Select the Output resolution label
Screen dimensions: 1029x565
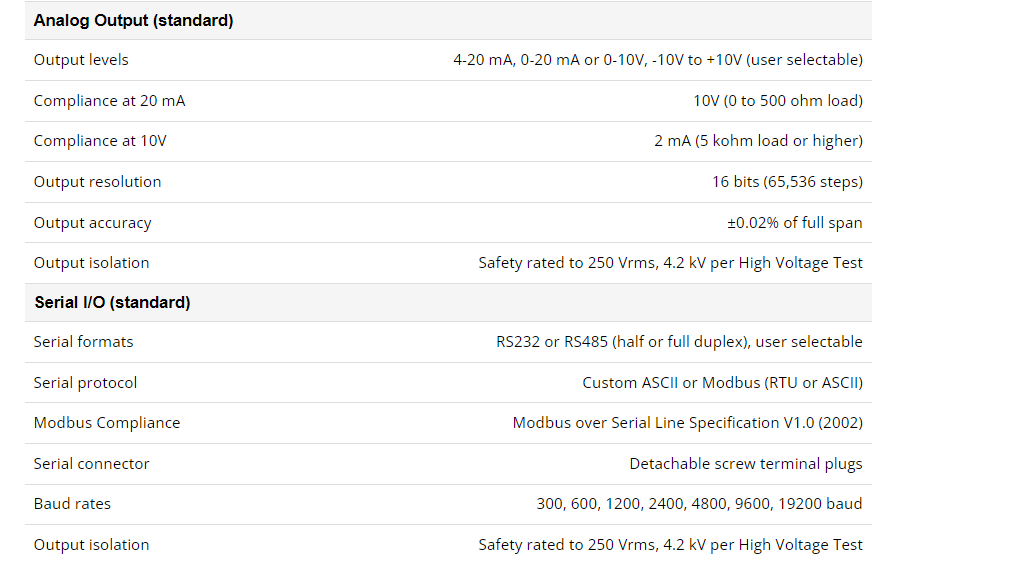pyautogui.click(x=97, y=182)
